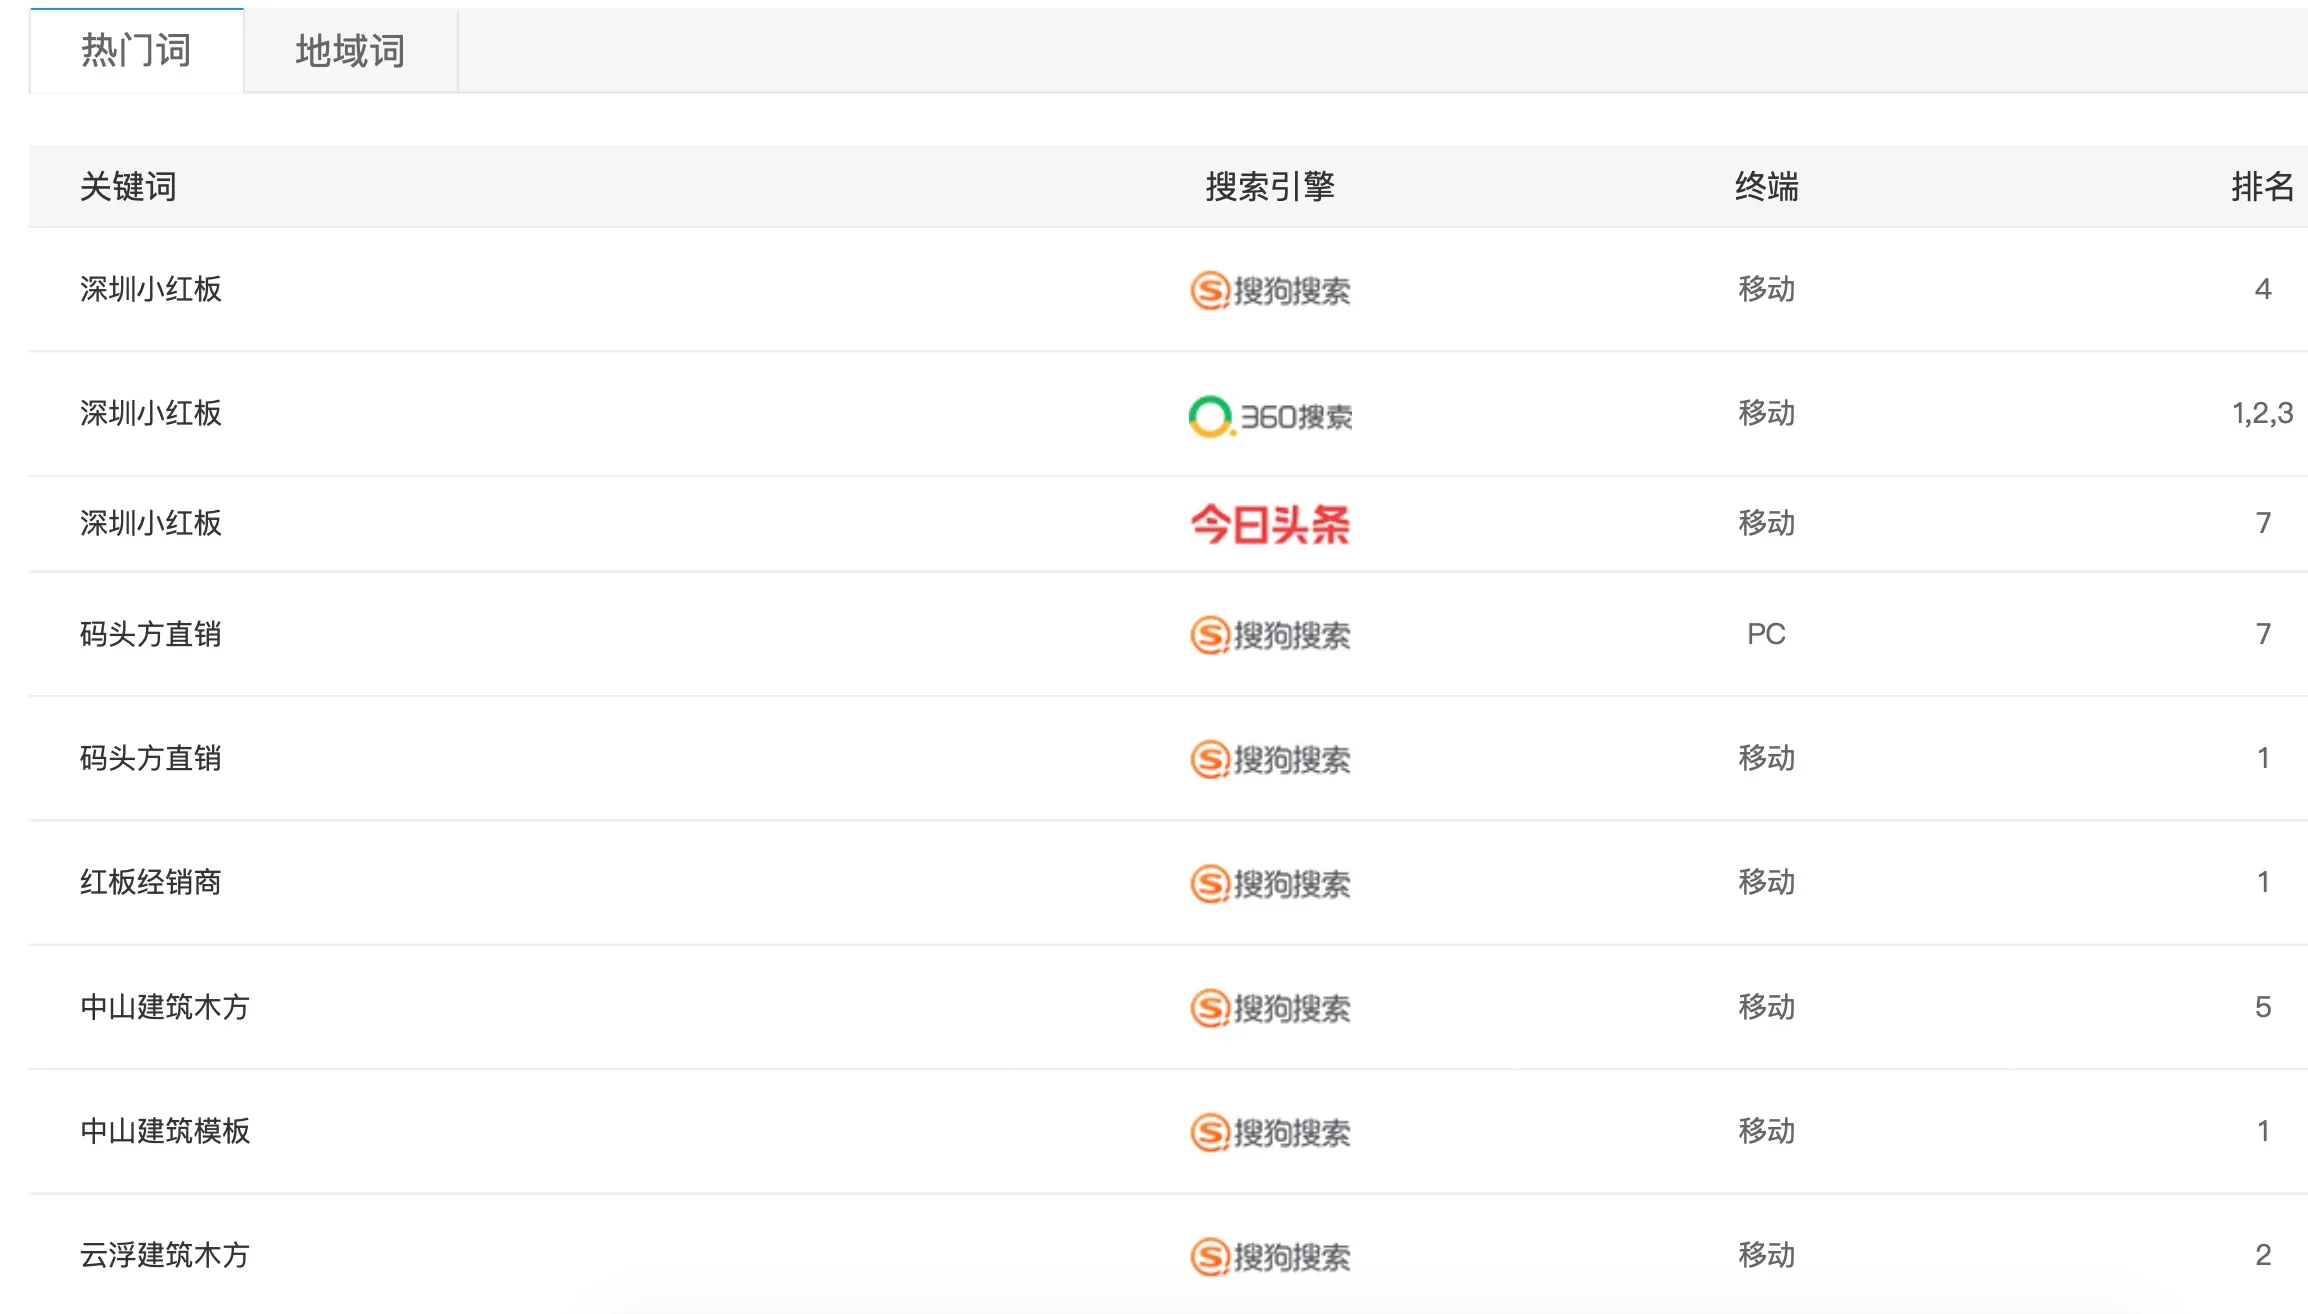Click Sogou logo in first 深圳小红板 row

click(1270, 290)
